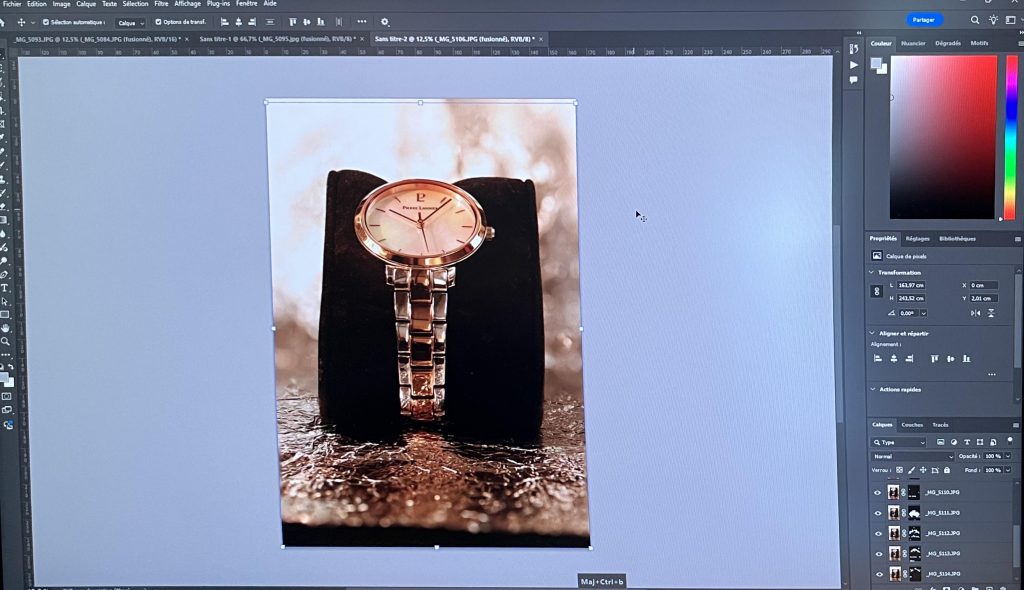Open the Calque auto-select dropdown

130,22
